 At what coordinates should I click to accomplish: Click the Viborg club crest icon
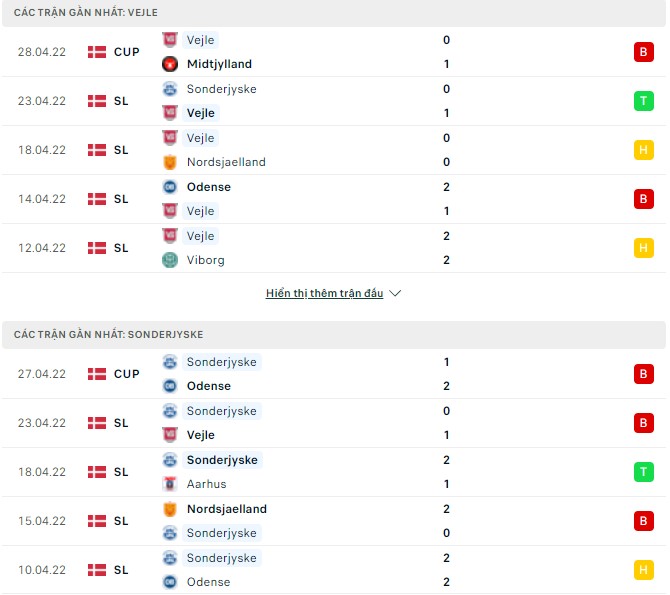pos(169,260)
